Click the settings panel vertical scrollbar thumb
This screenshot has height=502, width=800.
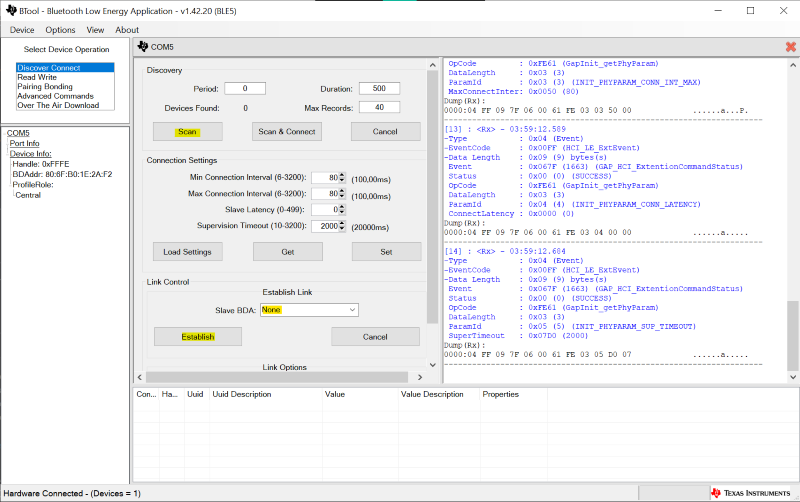click(x=433, y=197)
